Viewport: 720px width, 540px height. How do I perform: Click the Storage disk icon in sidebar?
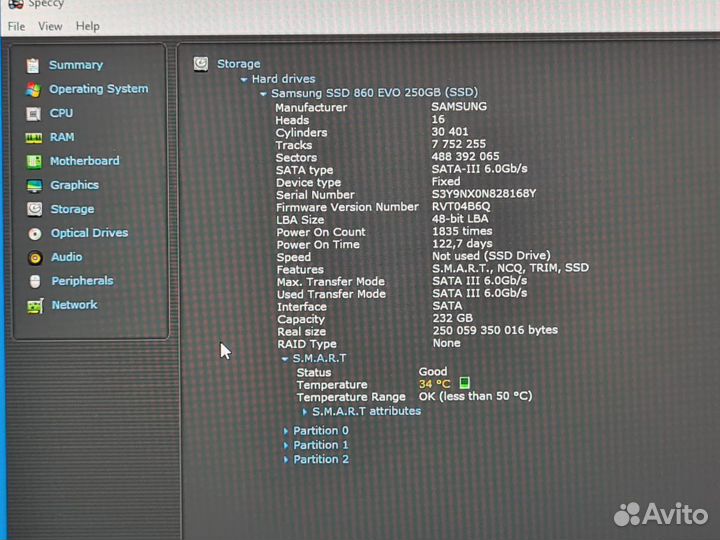coord(34,209)
